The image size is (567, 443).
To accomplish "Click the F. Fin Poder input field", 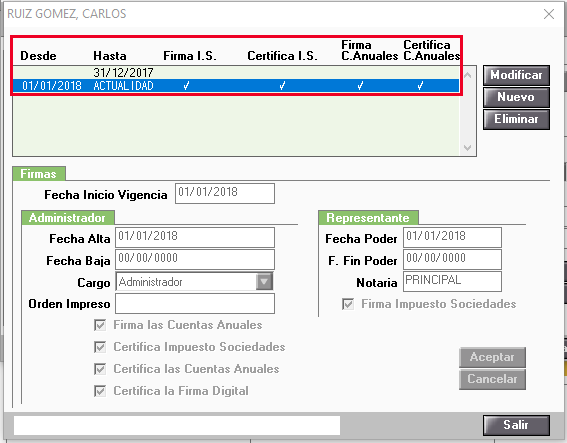I will [x=452, y=260].
